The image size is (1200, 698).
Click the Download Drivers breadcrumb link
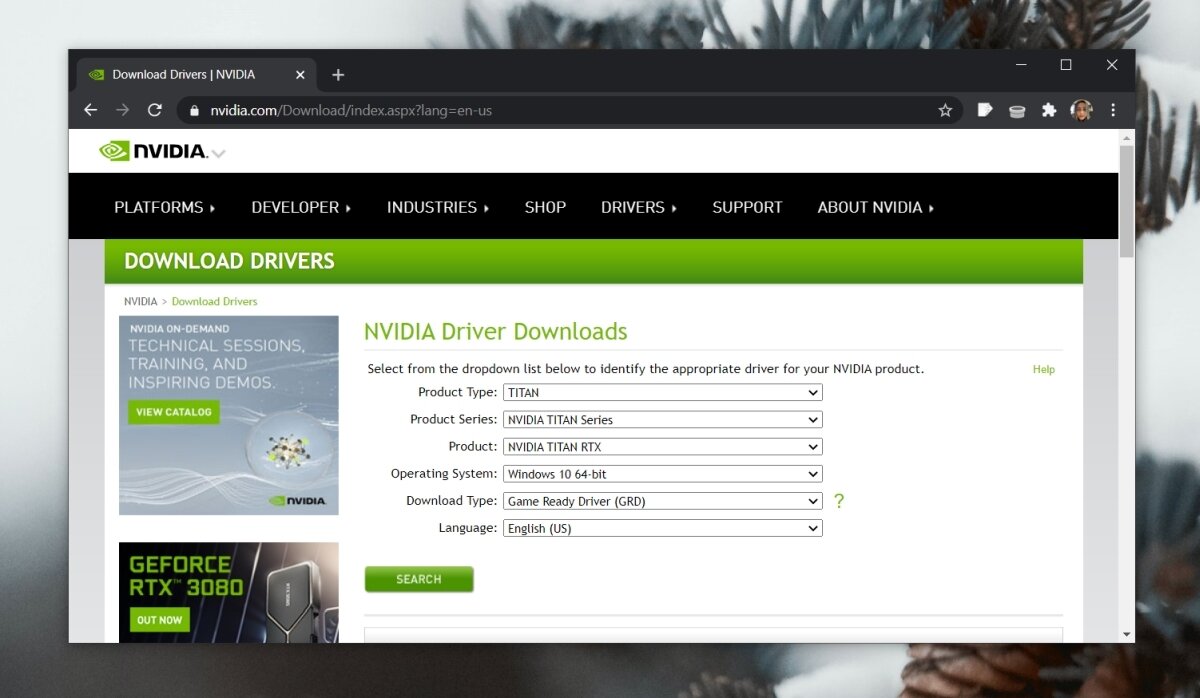214,301
